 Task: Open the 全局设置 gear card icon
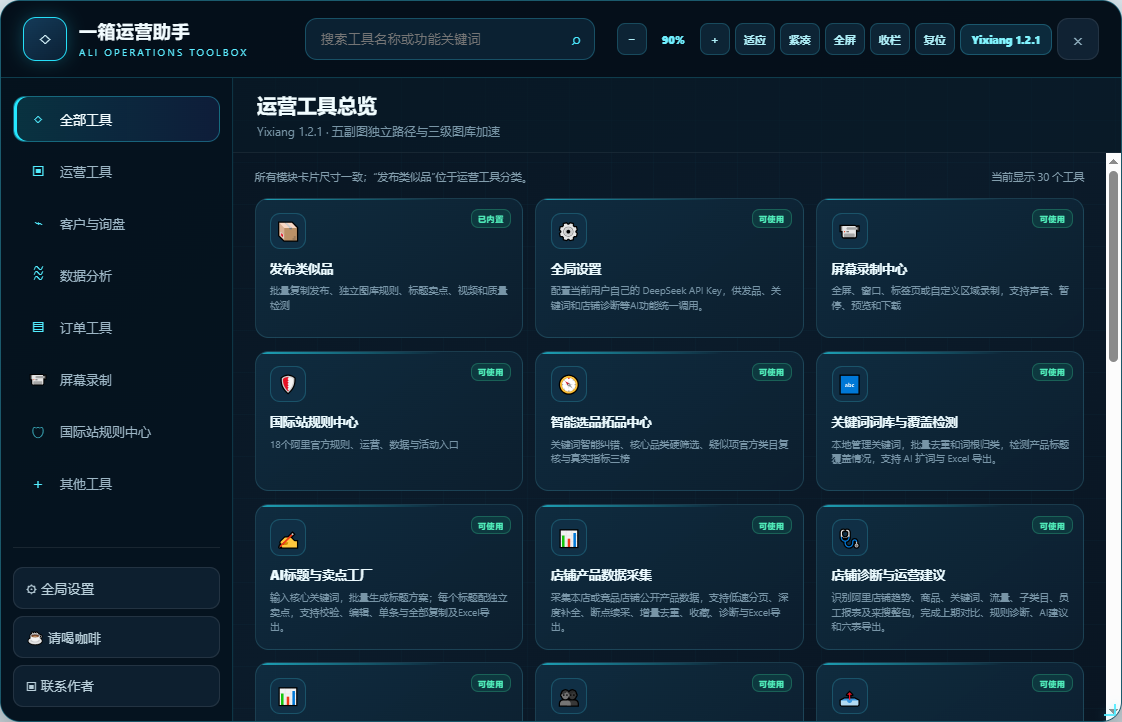click(x=568, y=231)
